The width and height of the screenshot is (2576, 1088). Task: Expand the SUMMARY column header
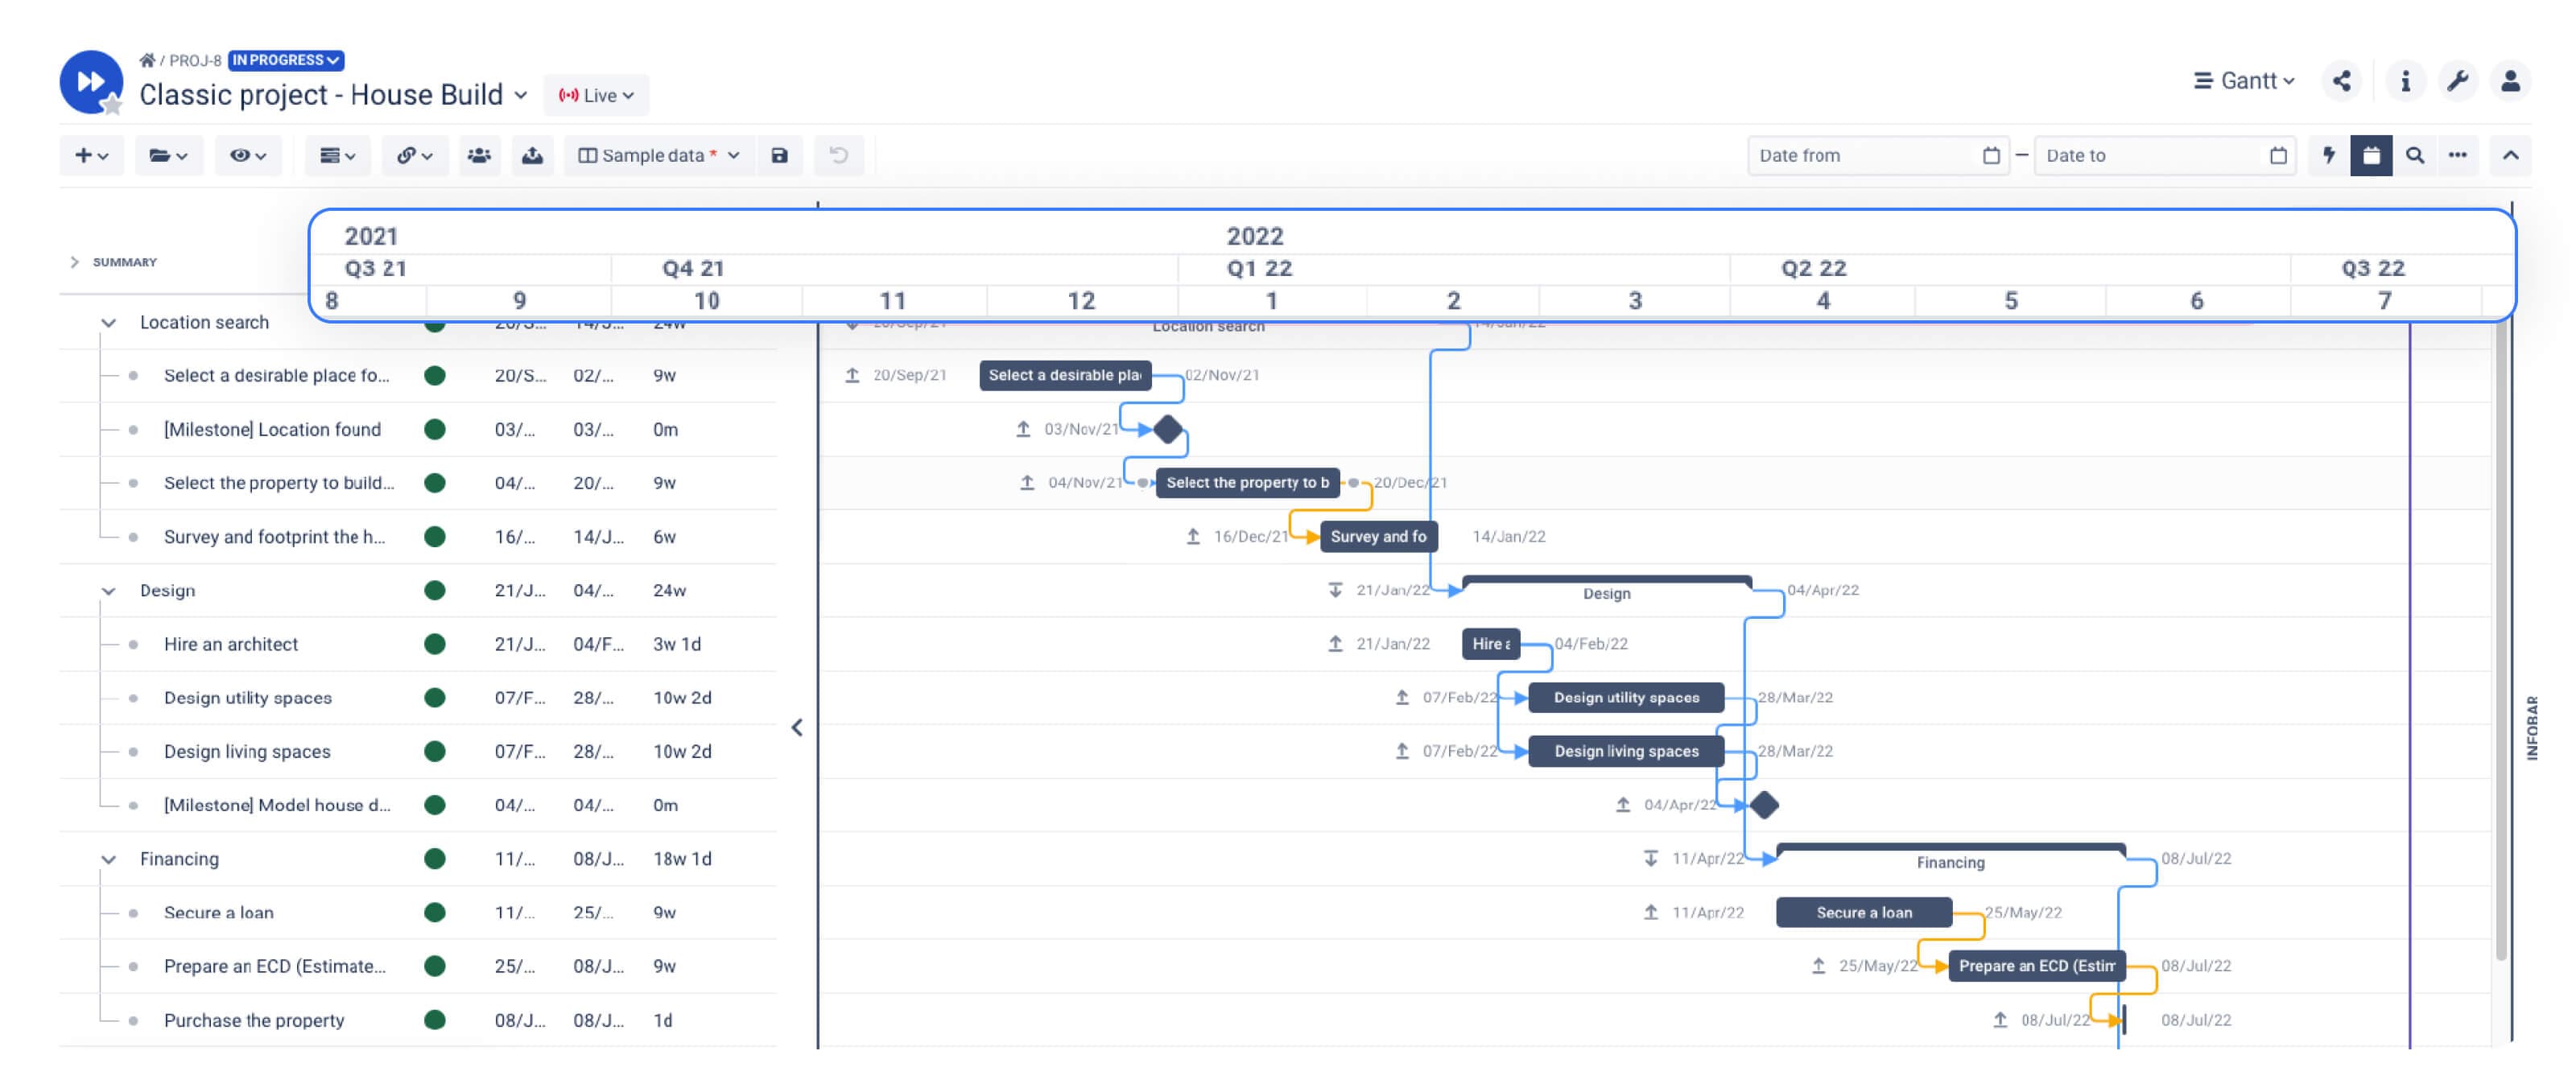[x=74, y=262]
